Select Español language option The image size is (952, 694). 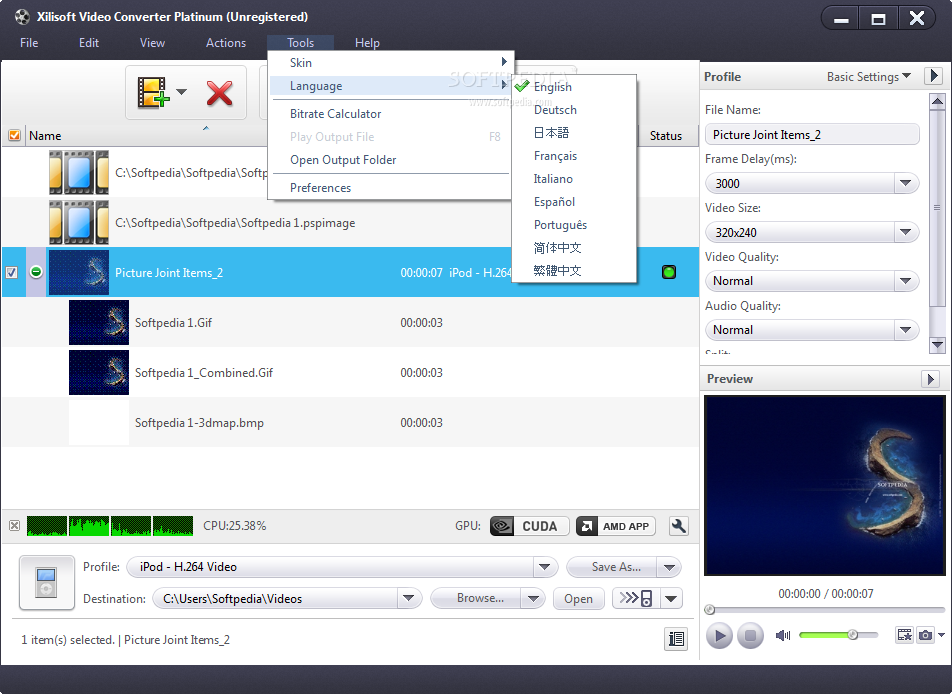click(574, 202)
